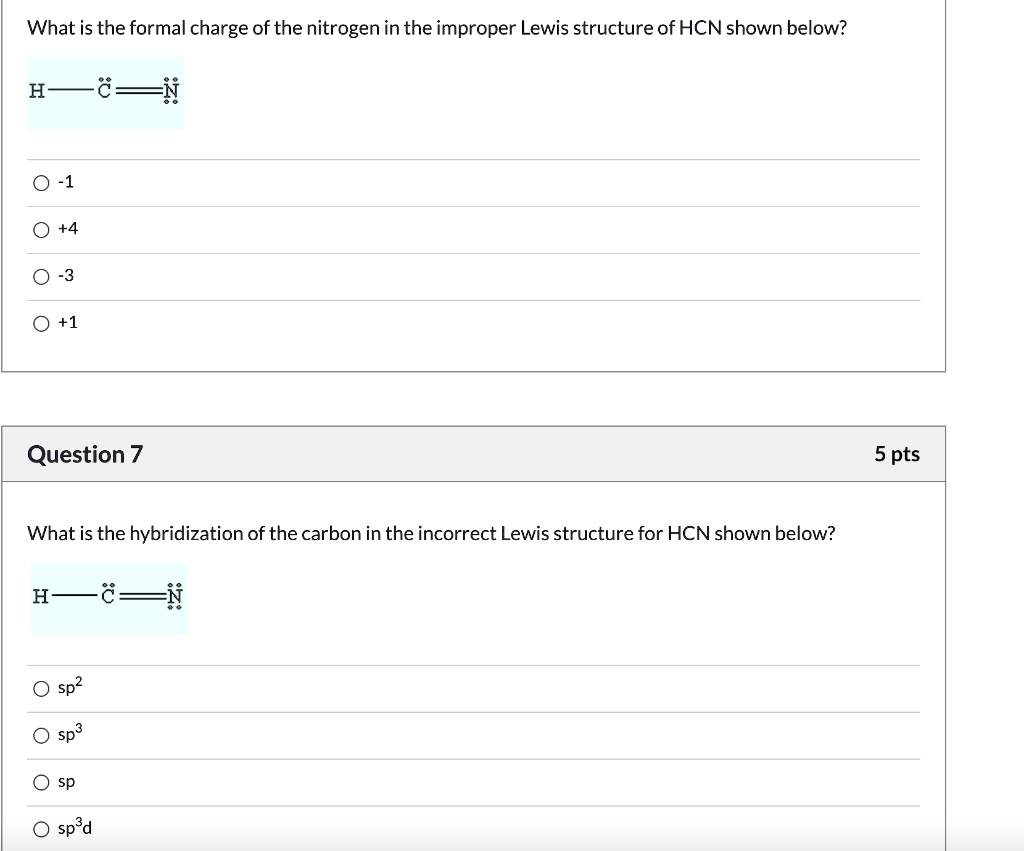
Task: Choose the sp3 hybridization answer
Action: point(42,735)
